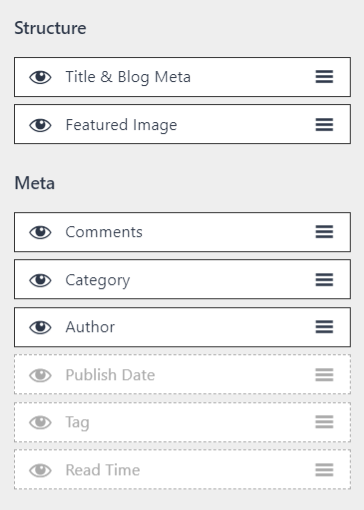Click the Tag drag handle icon
The width and height of the screenshot is (364, 510).
pos(324,422)
